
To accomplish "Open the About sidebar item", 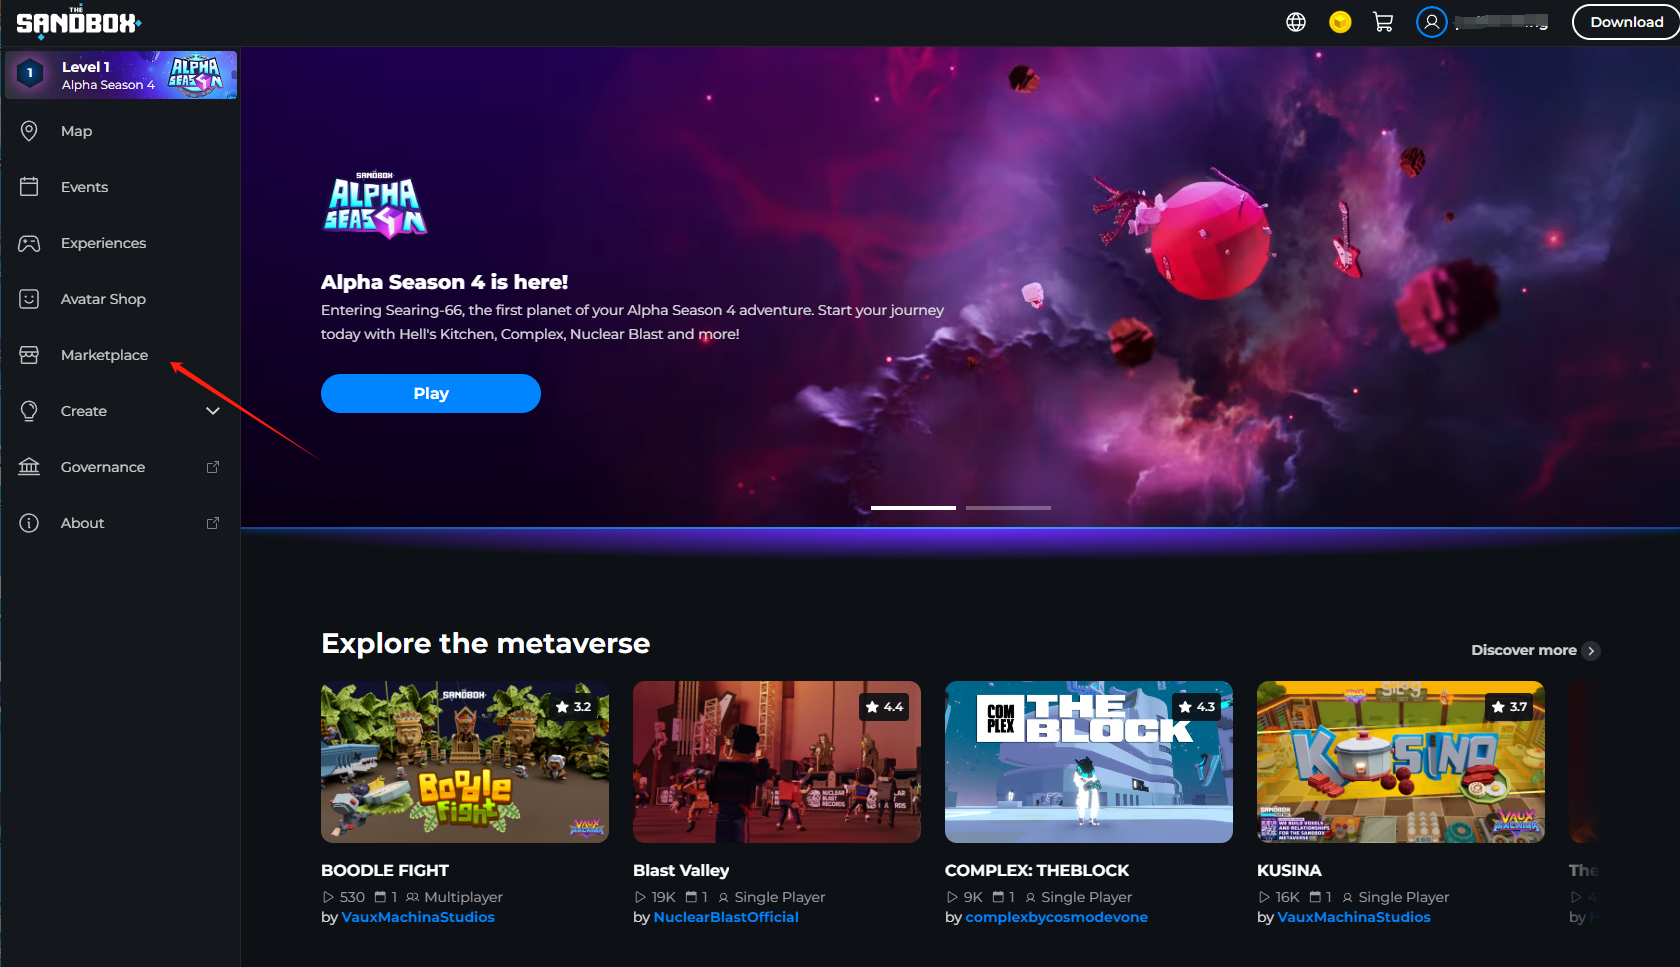I will [x=83, y=523].
